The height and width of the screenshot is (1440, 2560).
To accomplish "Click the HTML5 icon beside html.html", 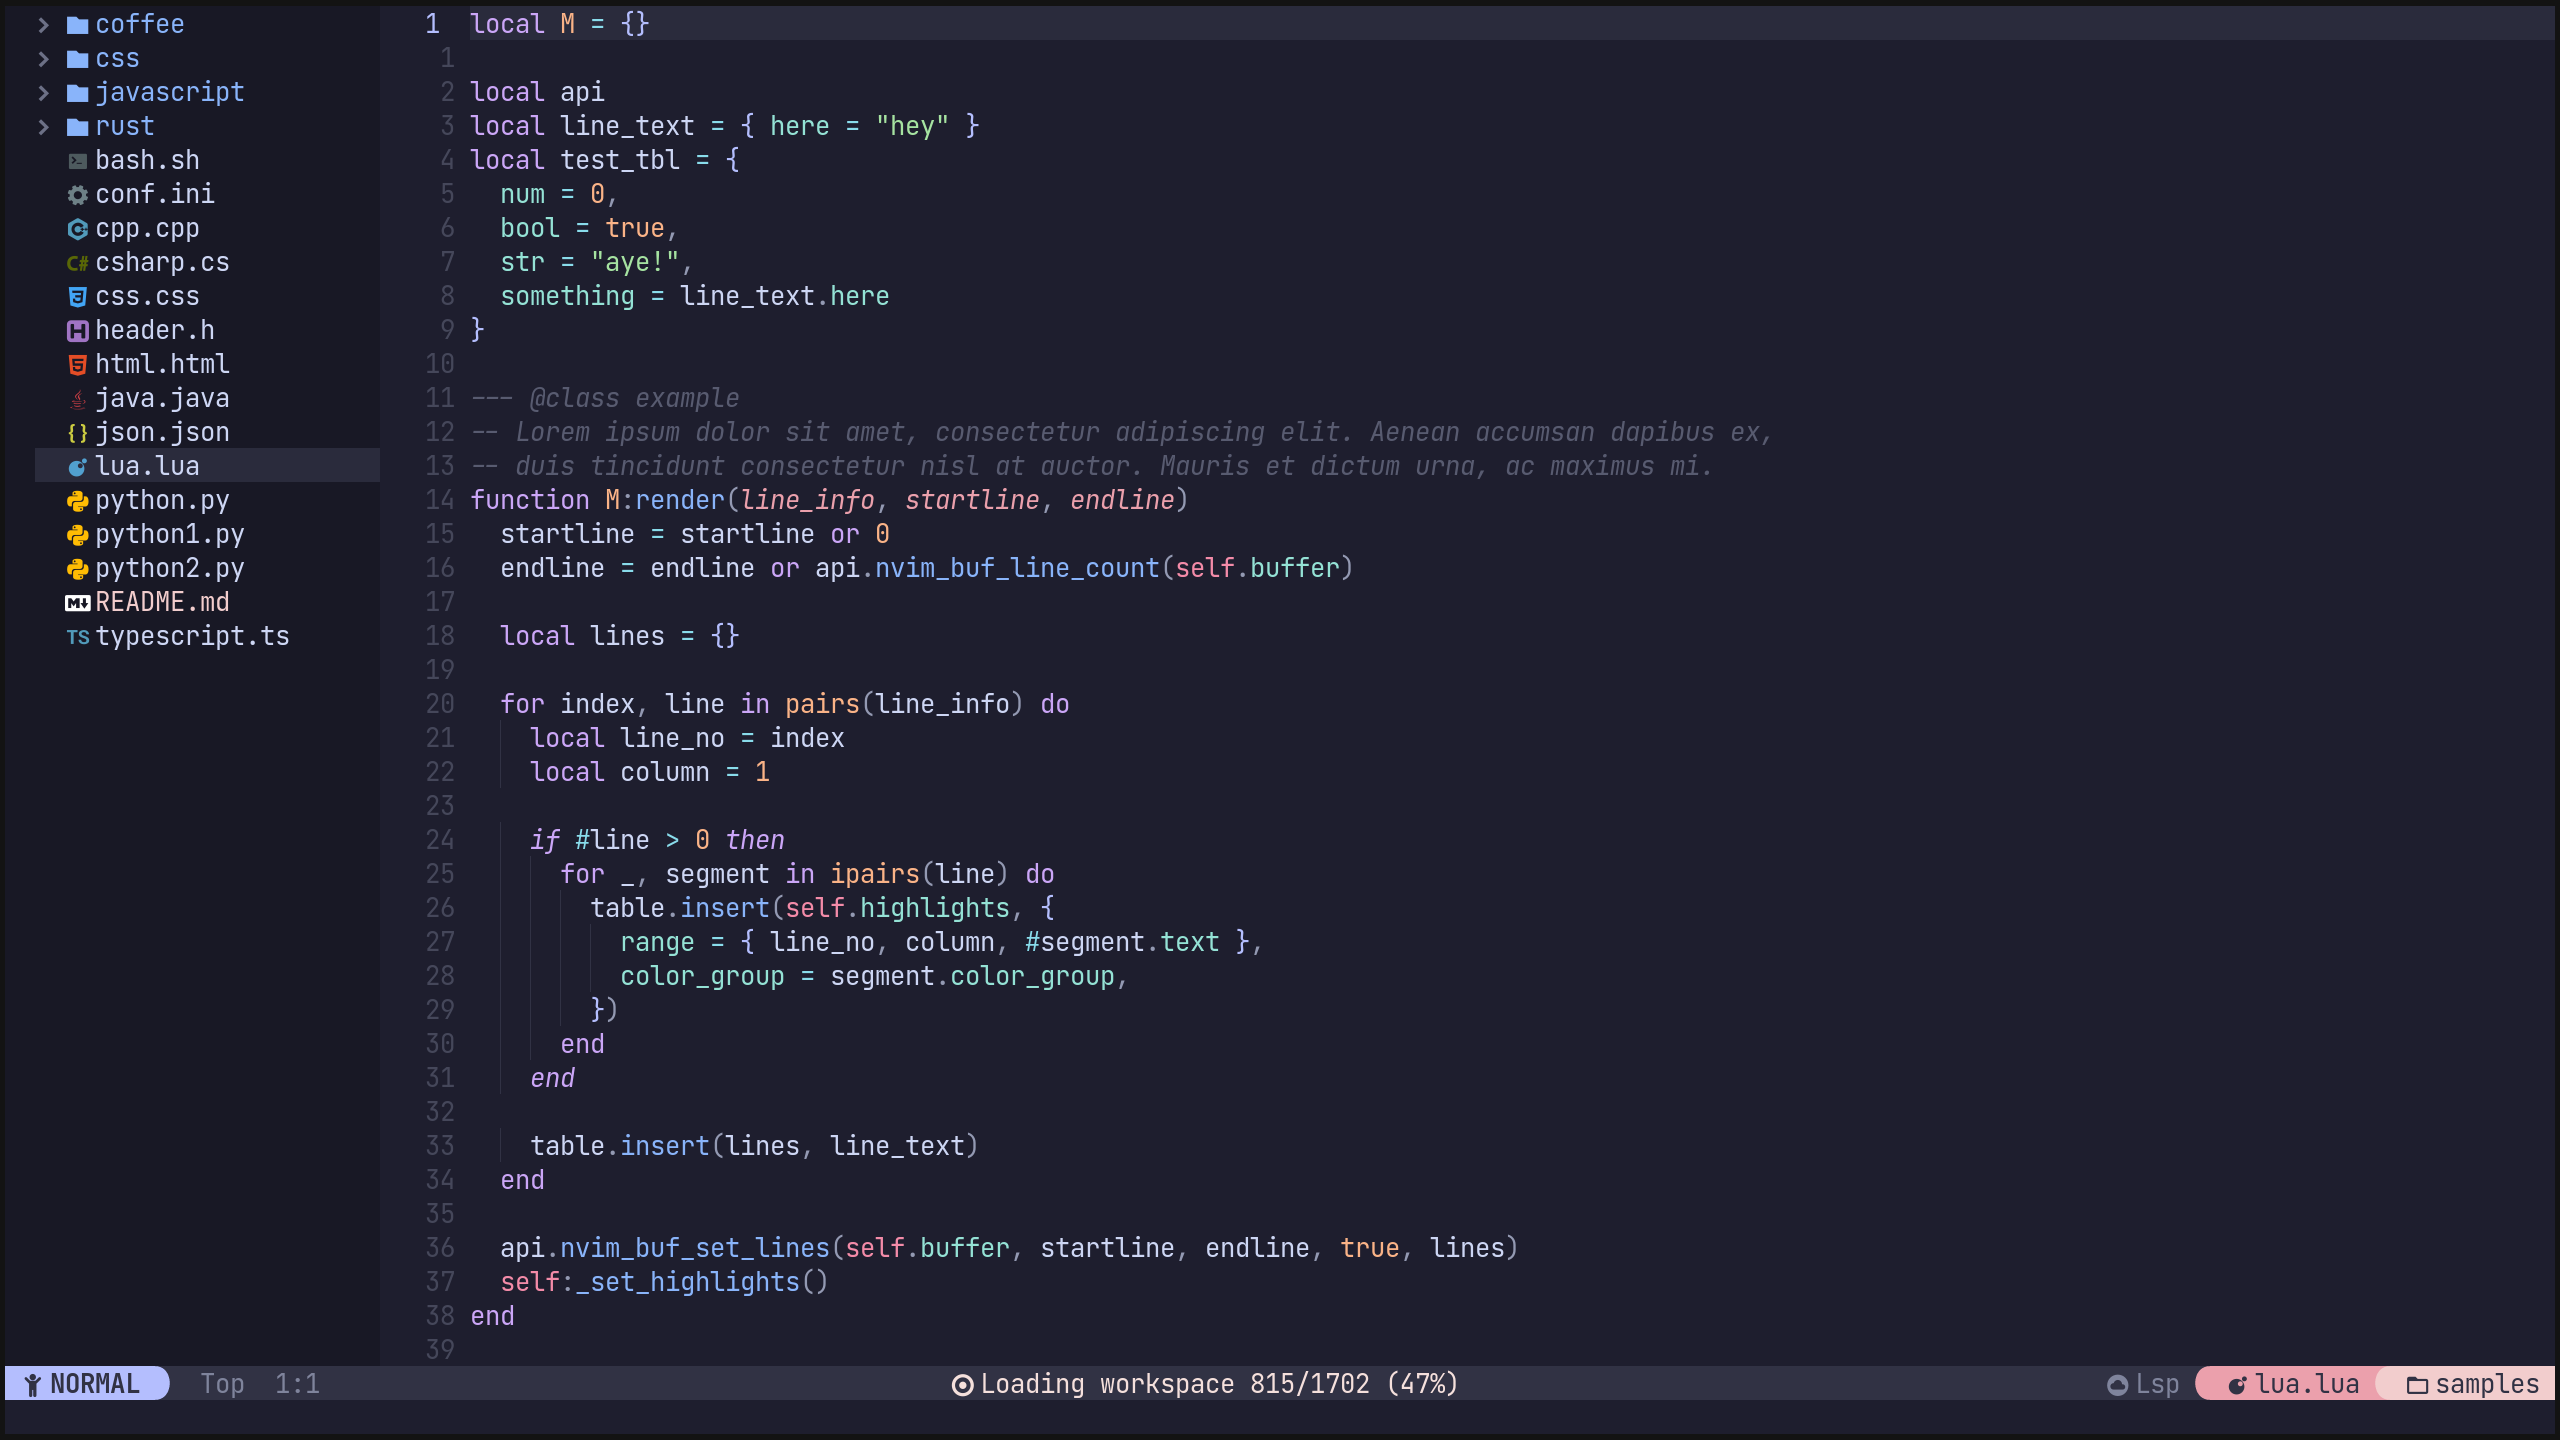I will (x=77, y=364).
